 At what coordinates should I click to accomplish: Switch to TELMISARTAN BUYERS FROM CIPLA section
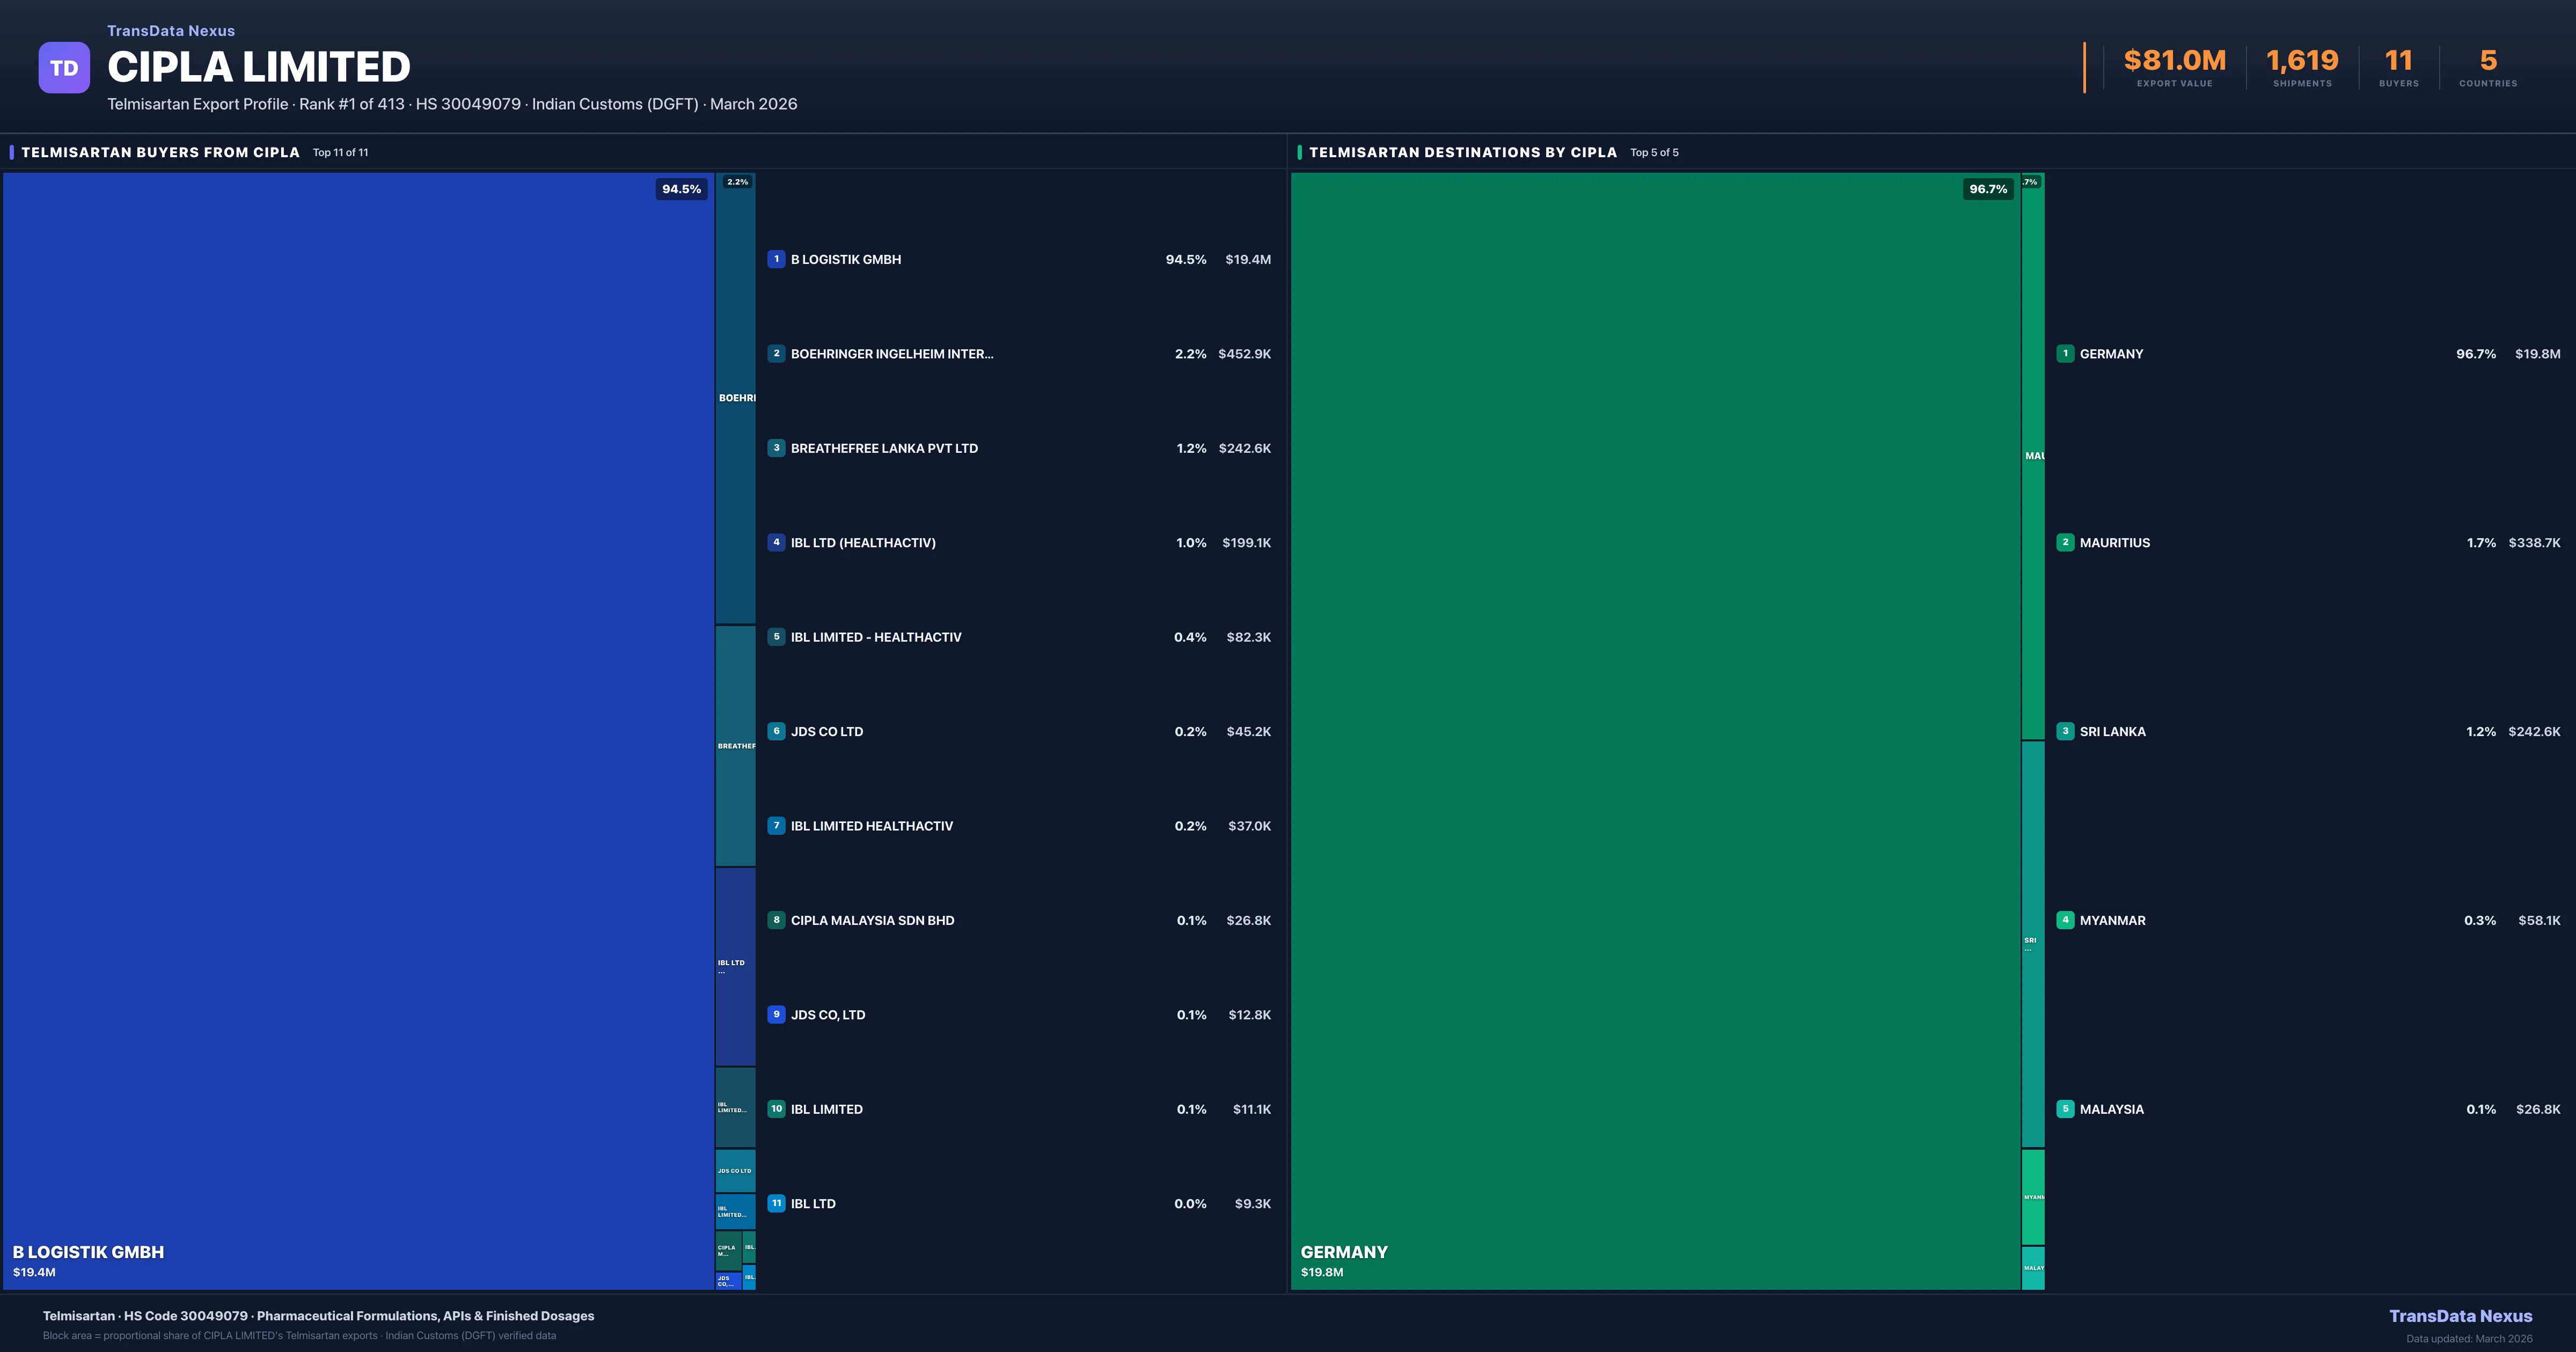coord(160,152)
